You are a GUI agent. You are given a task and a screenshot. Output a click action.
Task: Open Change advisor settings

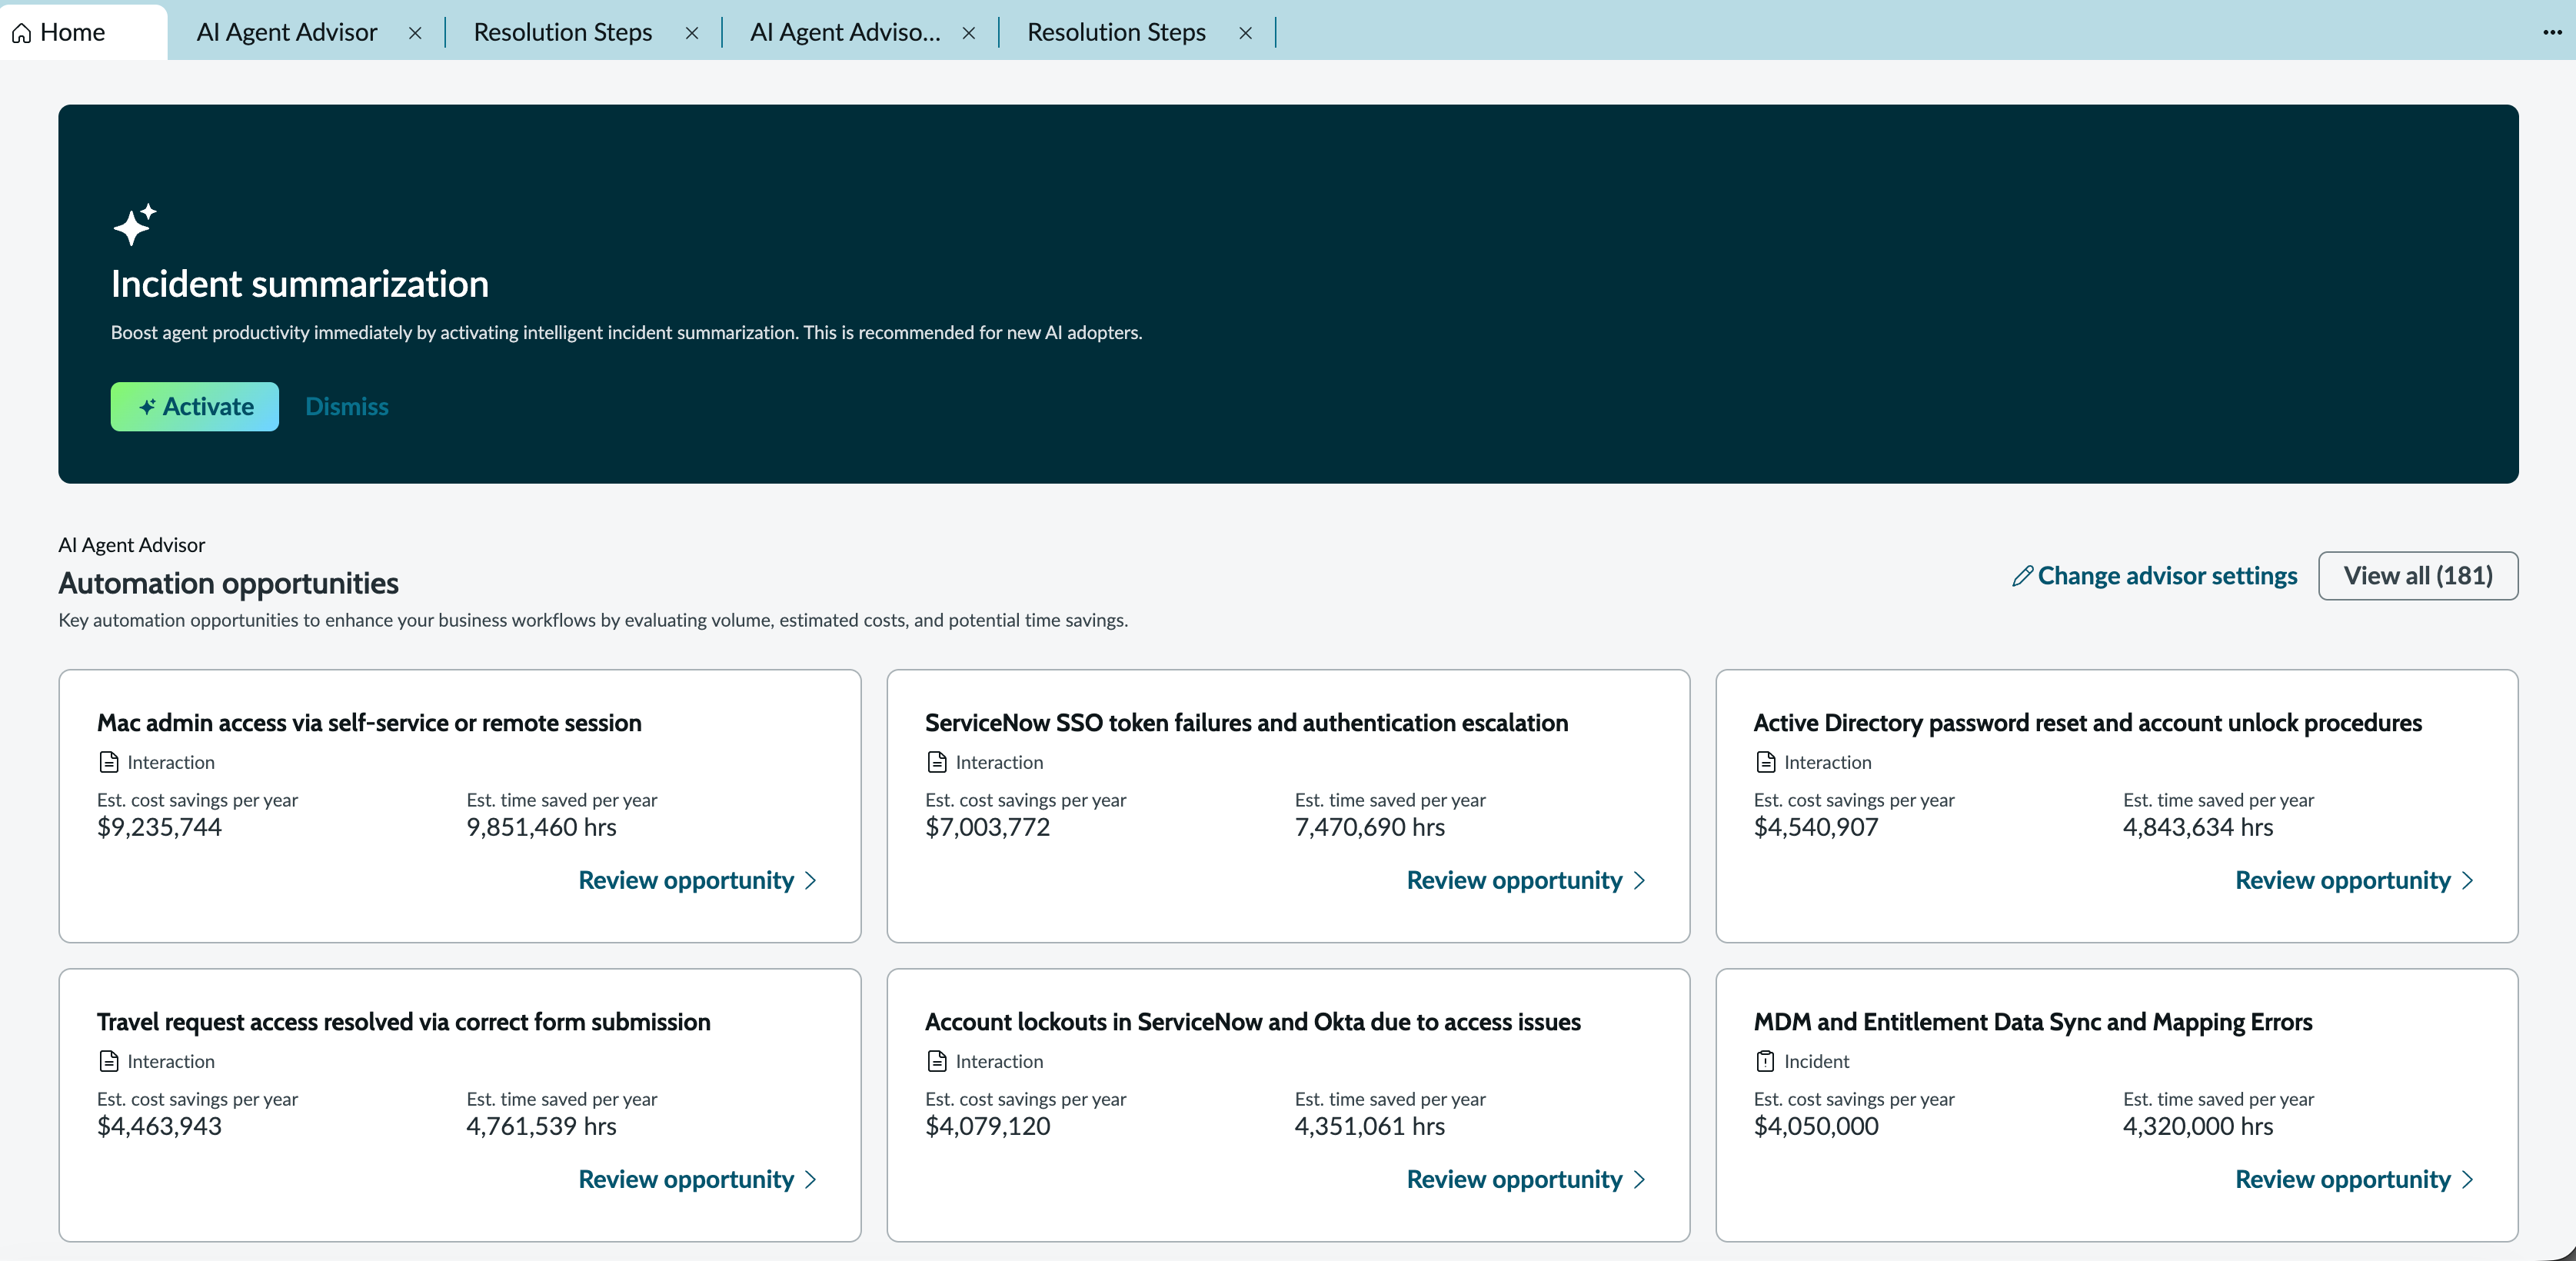coord(2154,575)
